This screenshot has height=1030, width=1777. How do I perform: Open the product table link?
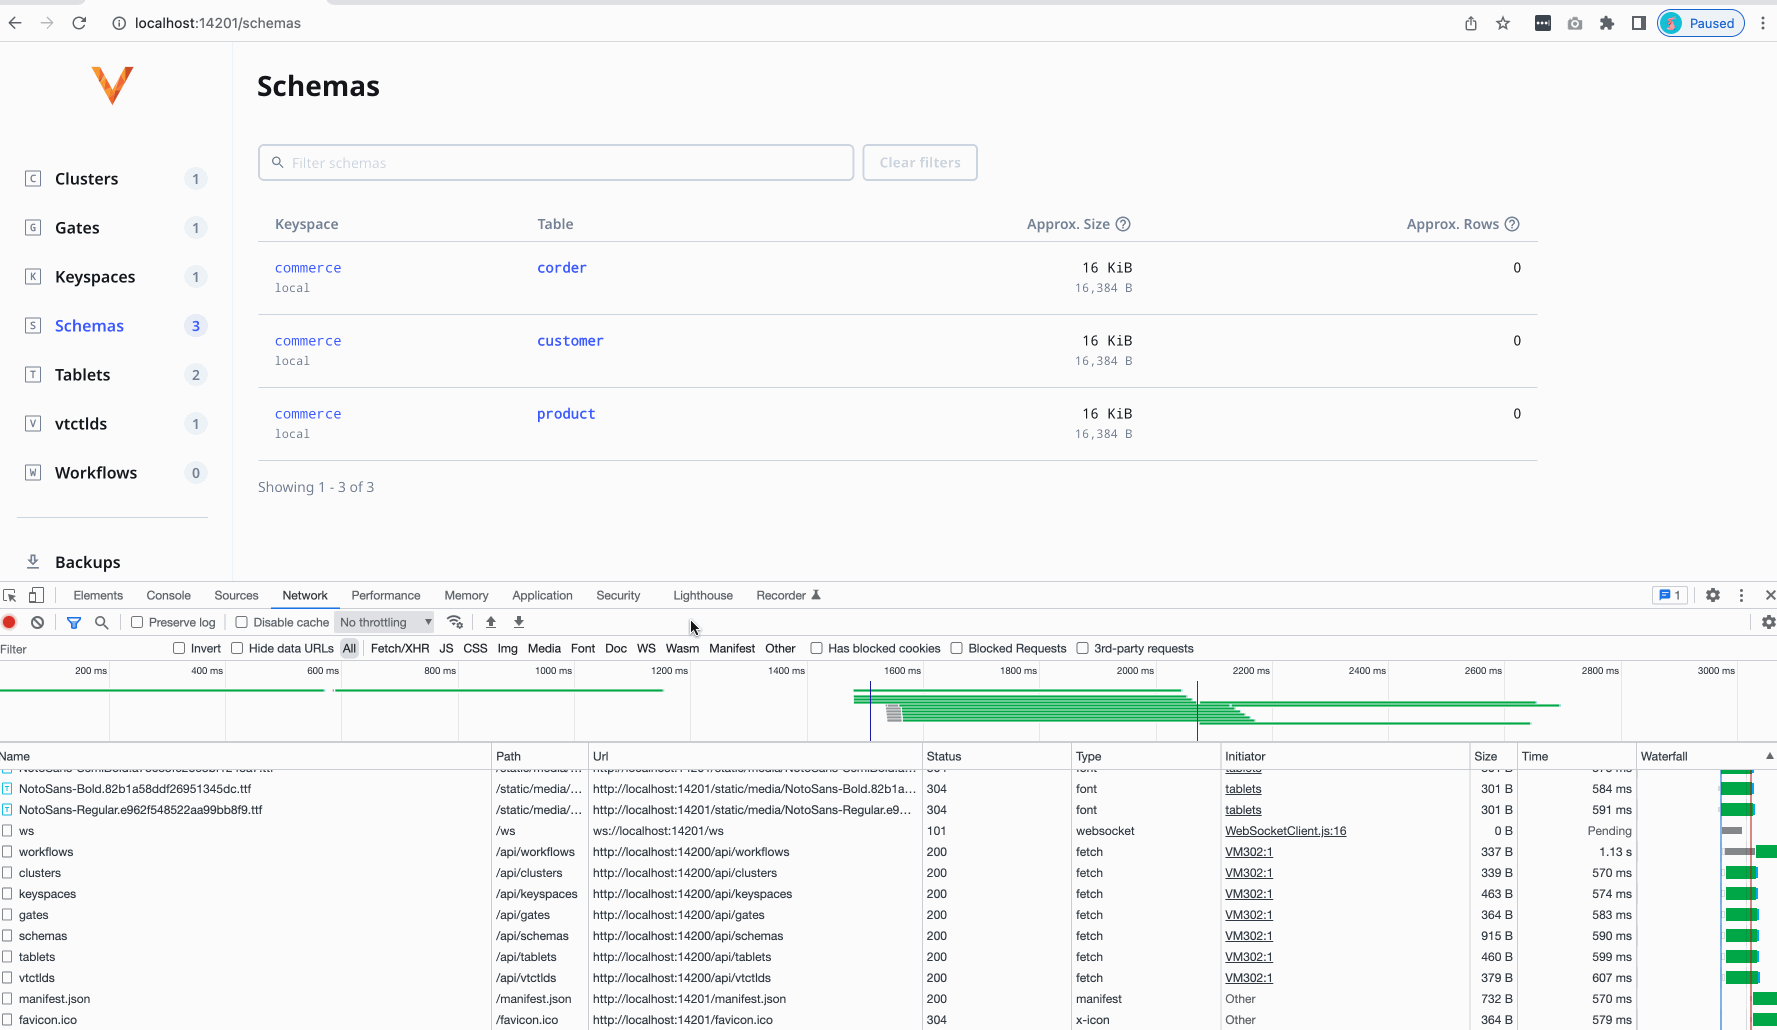click(x=566, y=414)
